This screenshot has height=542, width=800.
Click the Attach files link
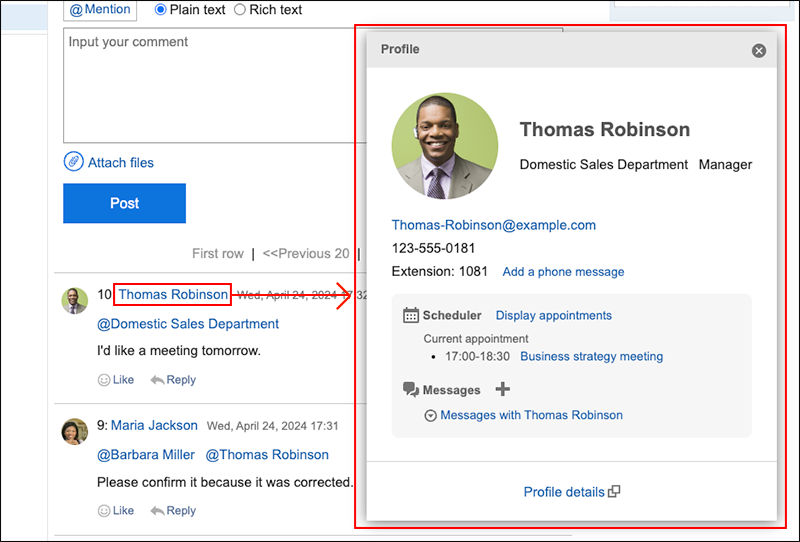pos(121,163)
